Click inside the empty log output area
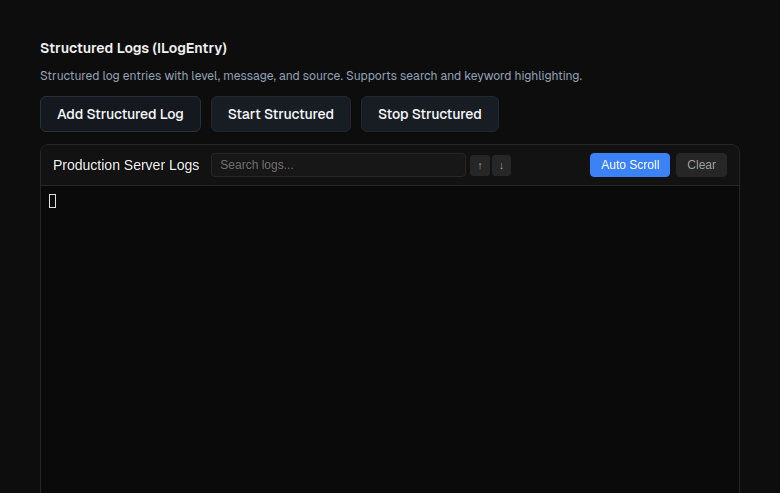Viewport: 780px width, 493px height. point(390,340)
